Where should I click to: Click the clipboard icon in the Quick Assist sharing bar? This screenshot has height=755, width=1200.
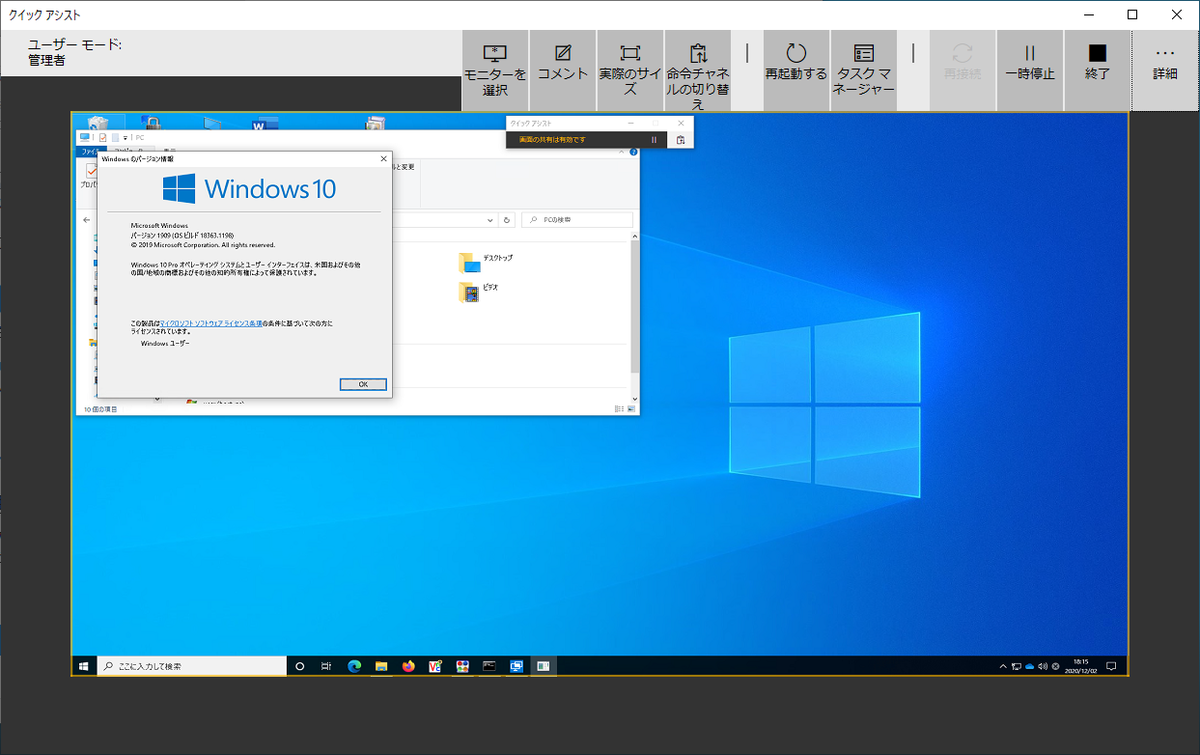pyautogui.click(x=681, y=140)
